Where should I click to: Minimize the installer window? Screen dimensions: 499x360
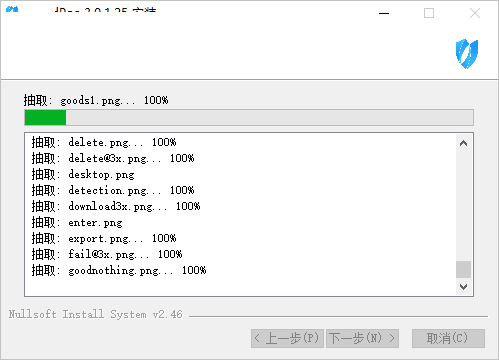[384, 13]
